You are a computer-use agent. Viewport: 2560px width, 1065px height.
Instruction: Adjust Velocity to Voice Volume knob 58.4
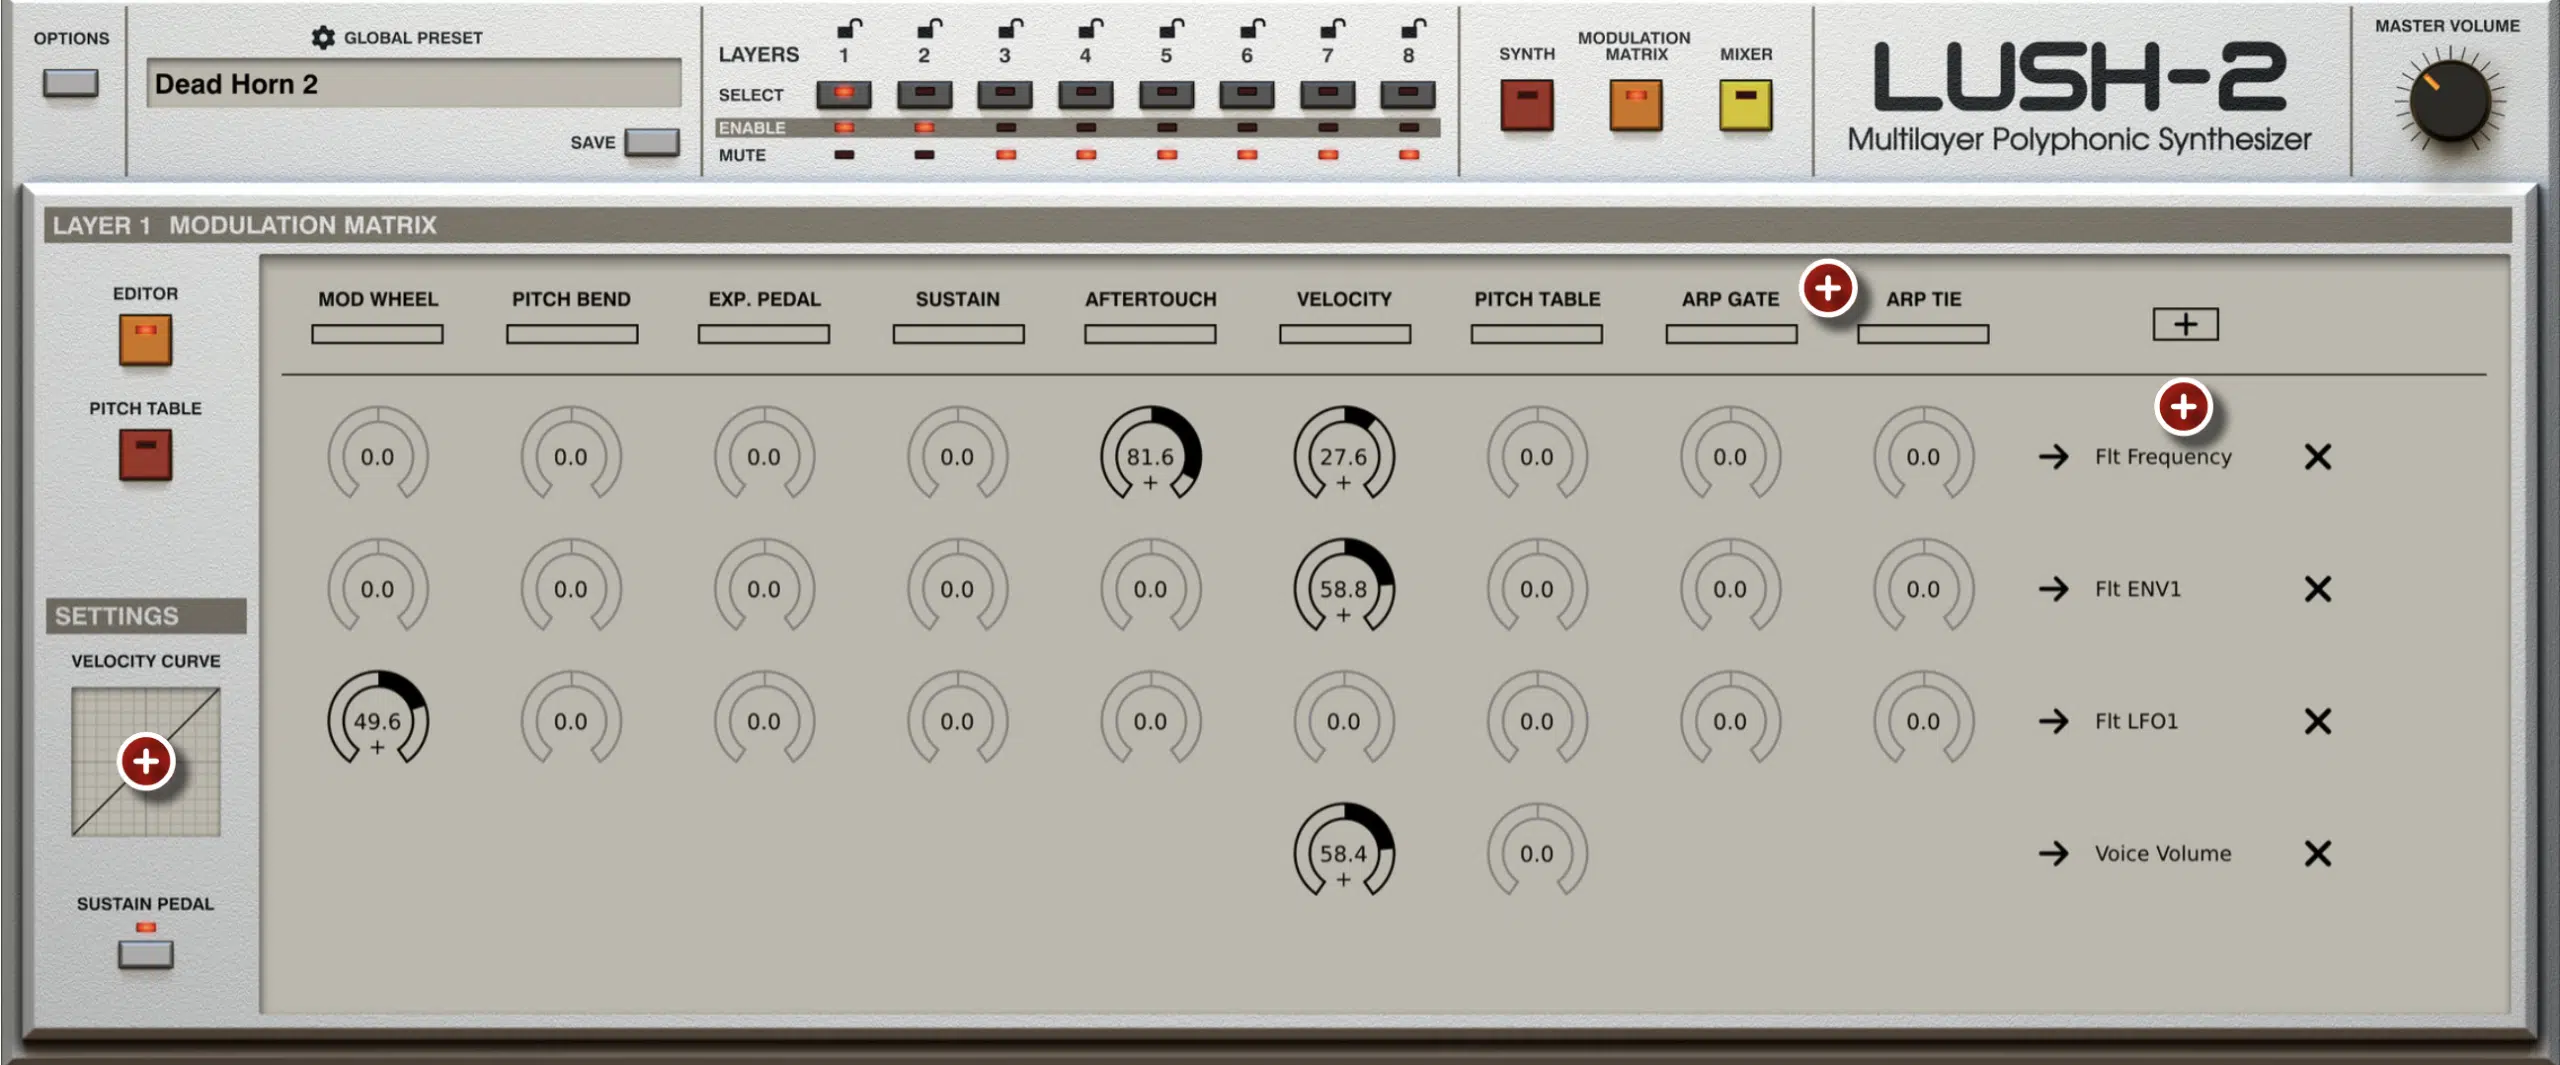1344,850
